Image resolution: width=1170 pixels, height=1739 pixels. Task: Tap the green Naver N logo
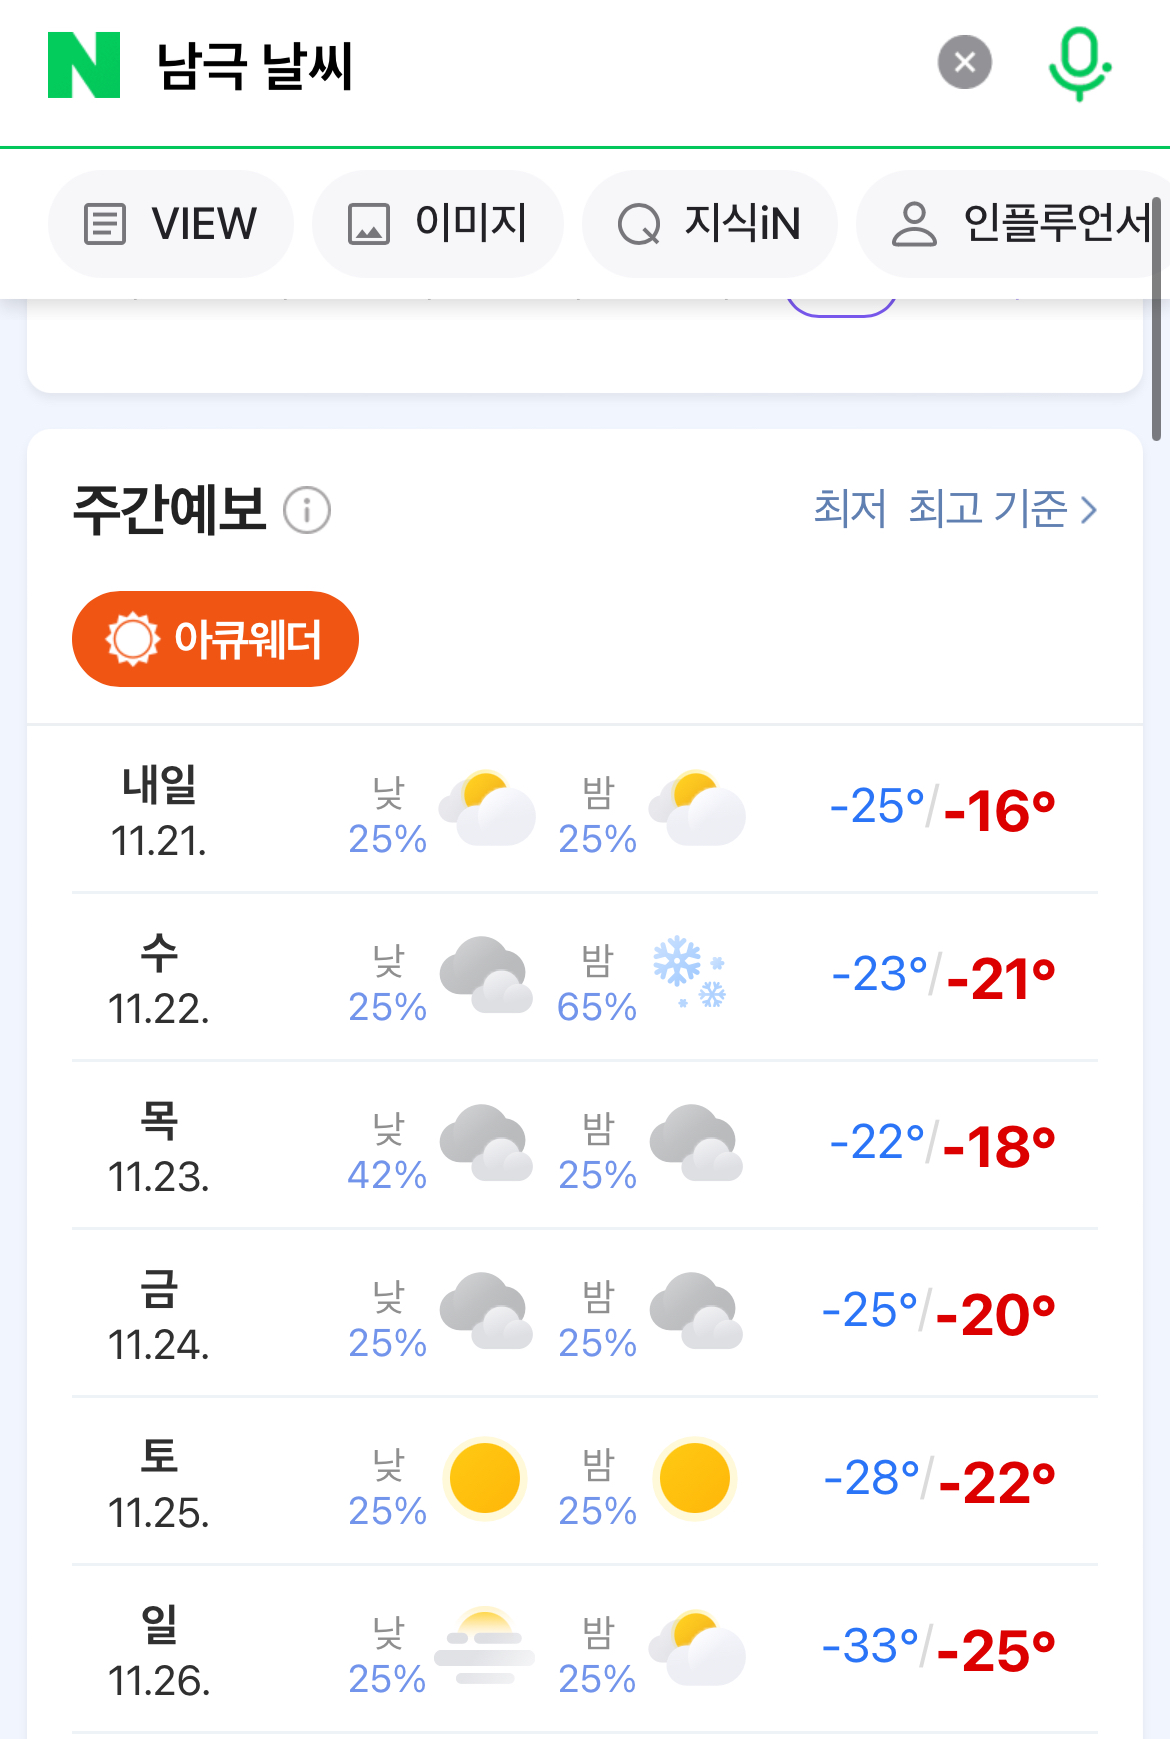tap(84, 65)
